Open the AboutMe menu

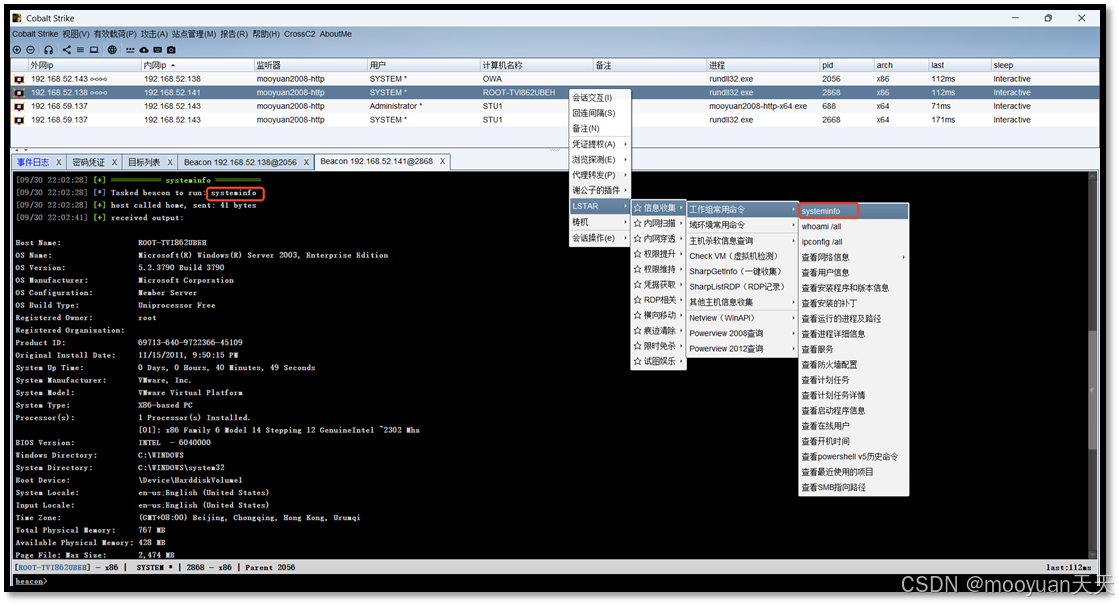335,34
